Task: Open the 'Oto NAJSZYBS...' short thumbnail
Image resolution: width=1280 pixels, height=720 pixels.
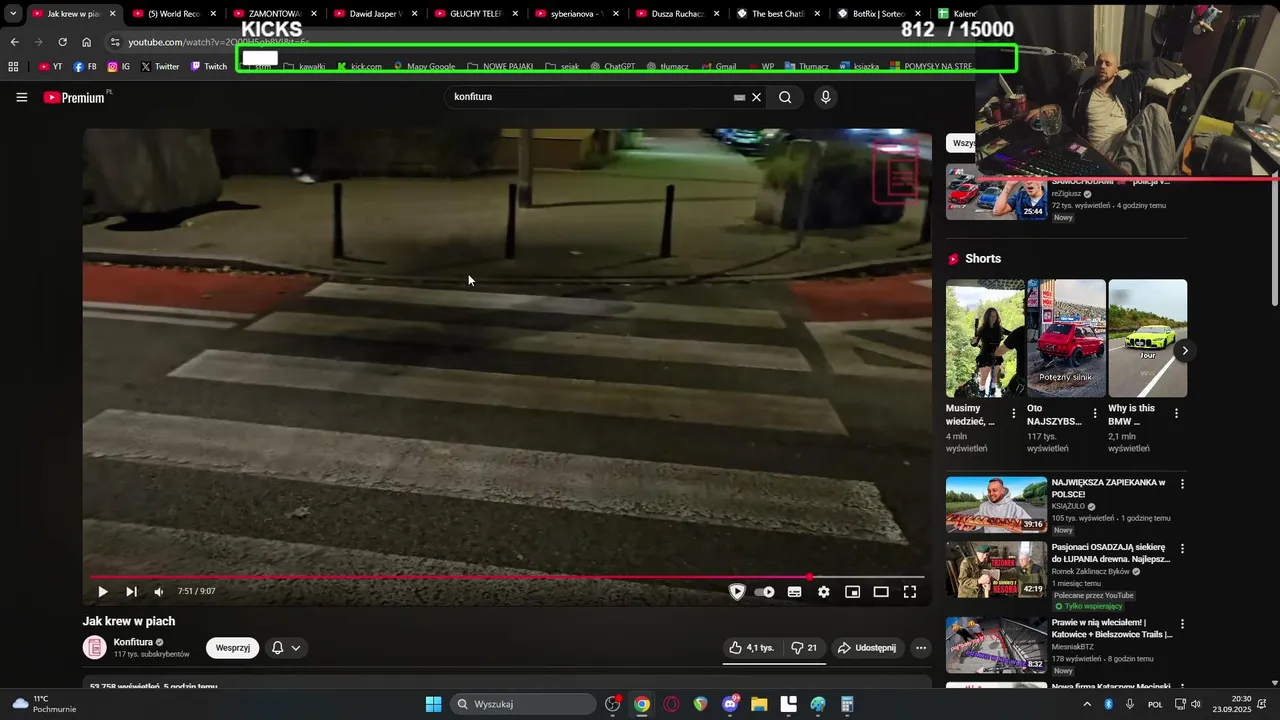Action: coord(1066,338)
